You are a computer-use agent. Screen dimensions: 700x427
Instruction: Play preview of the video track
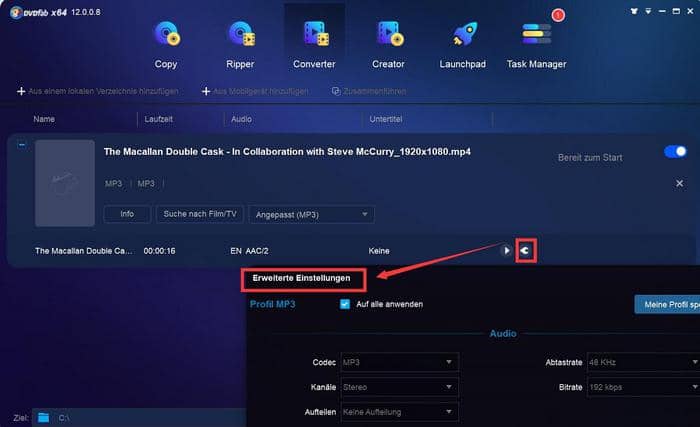point(506,250)
